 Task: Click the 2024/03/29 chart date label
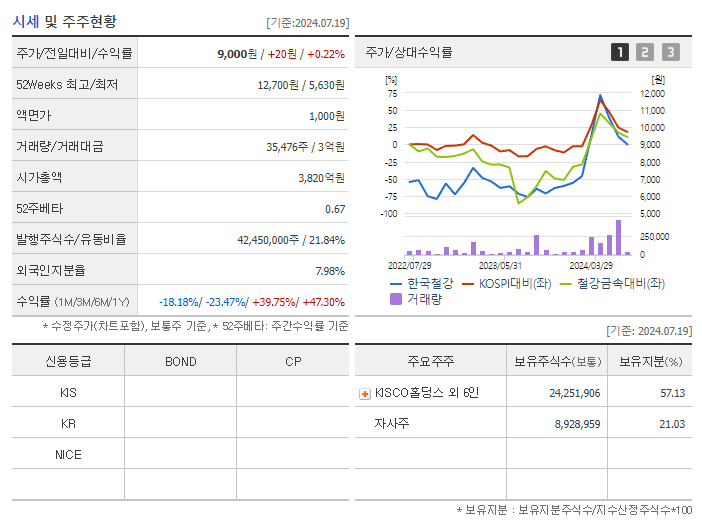[591, 266]
